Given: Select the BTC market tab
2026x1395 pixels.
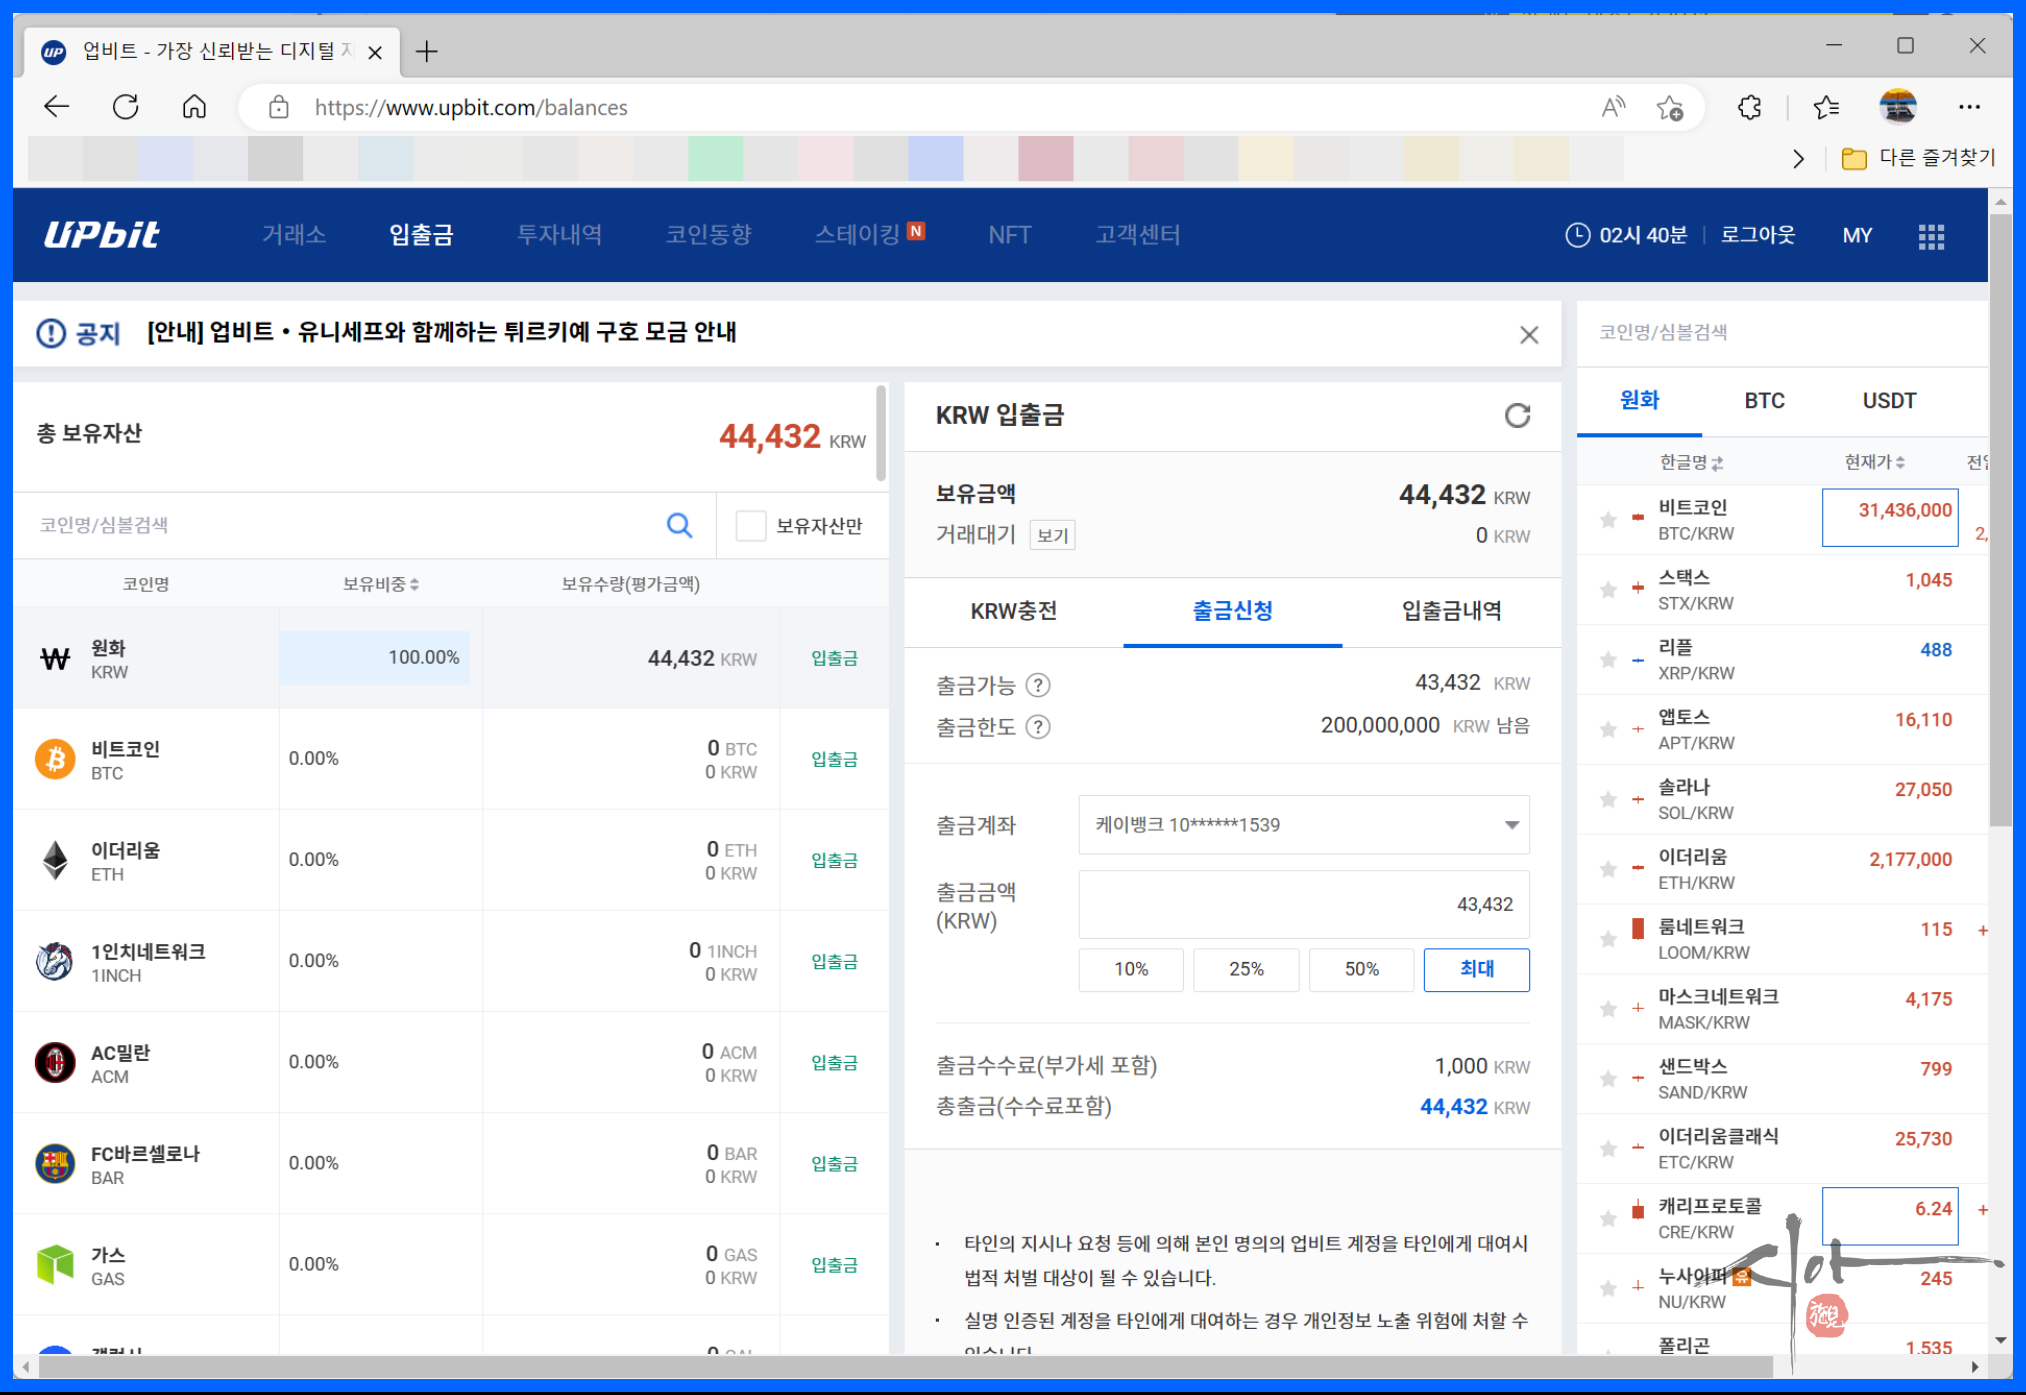Looking at the screenshot, I should (1764, 401).
